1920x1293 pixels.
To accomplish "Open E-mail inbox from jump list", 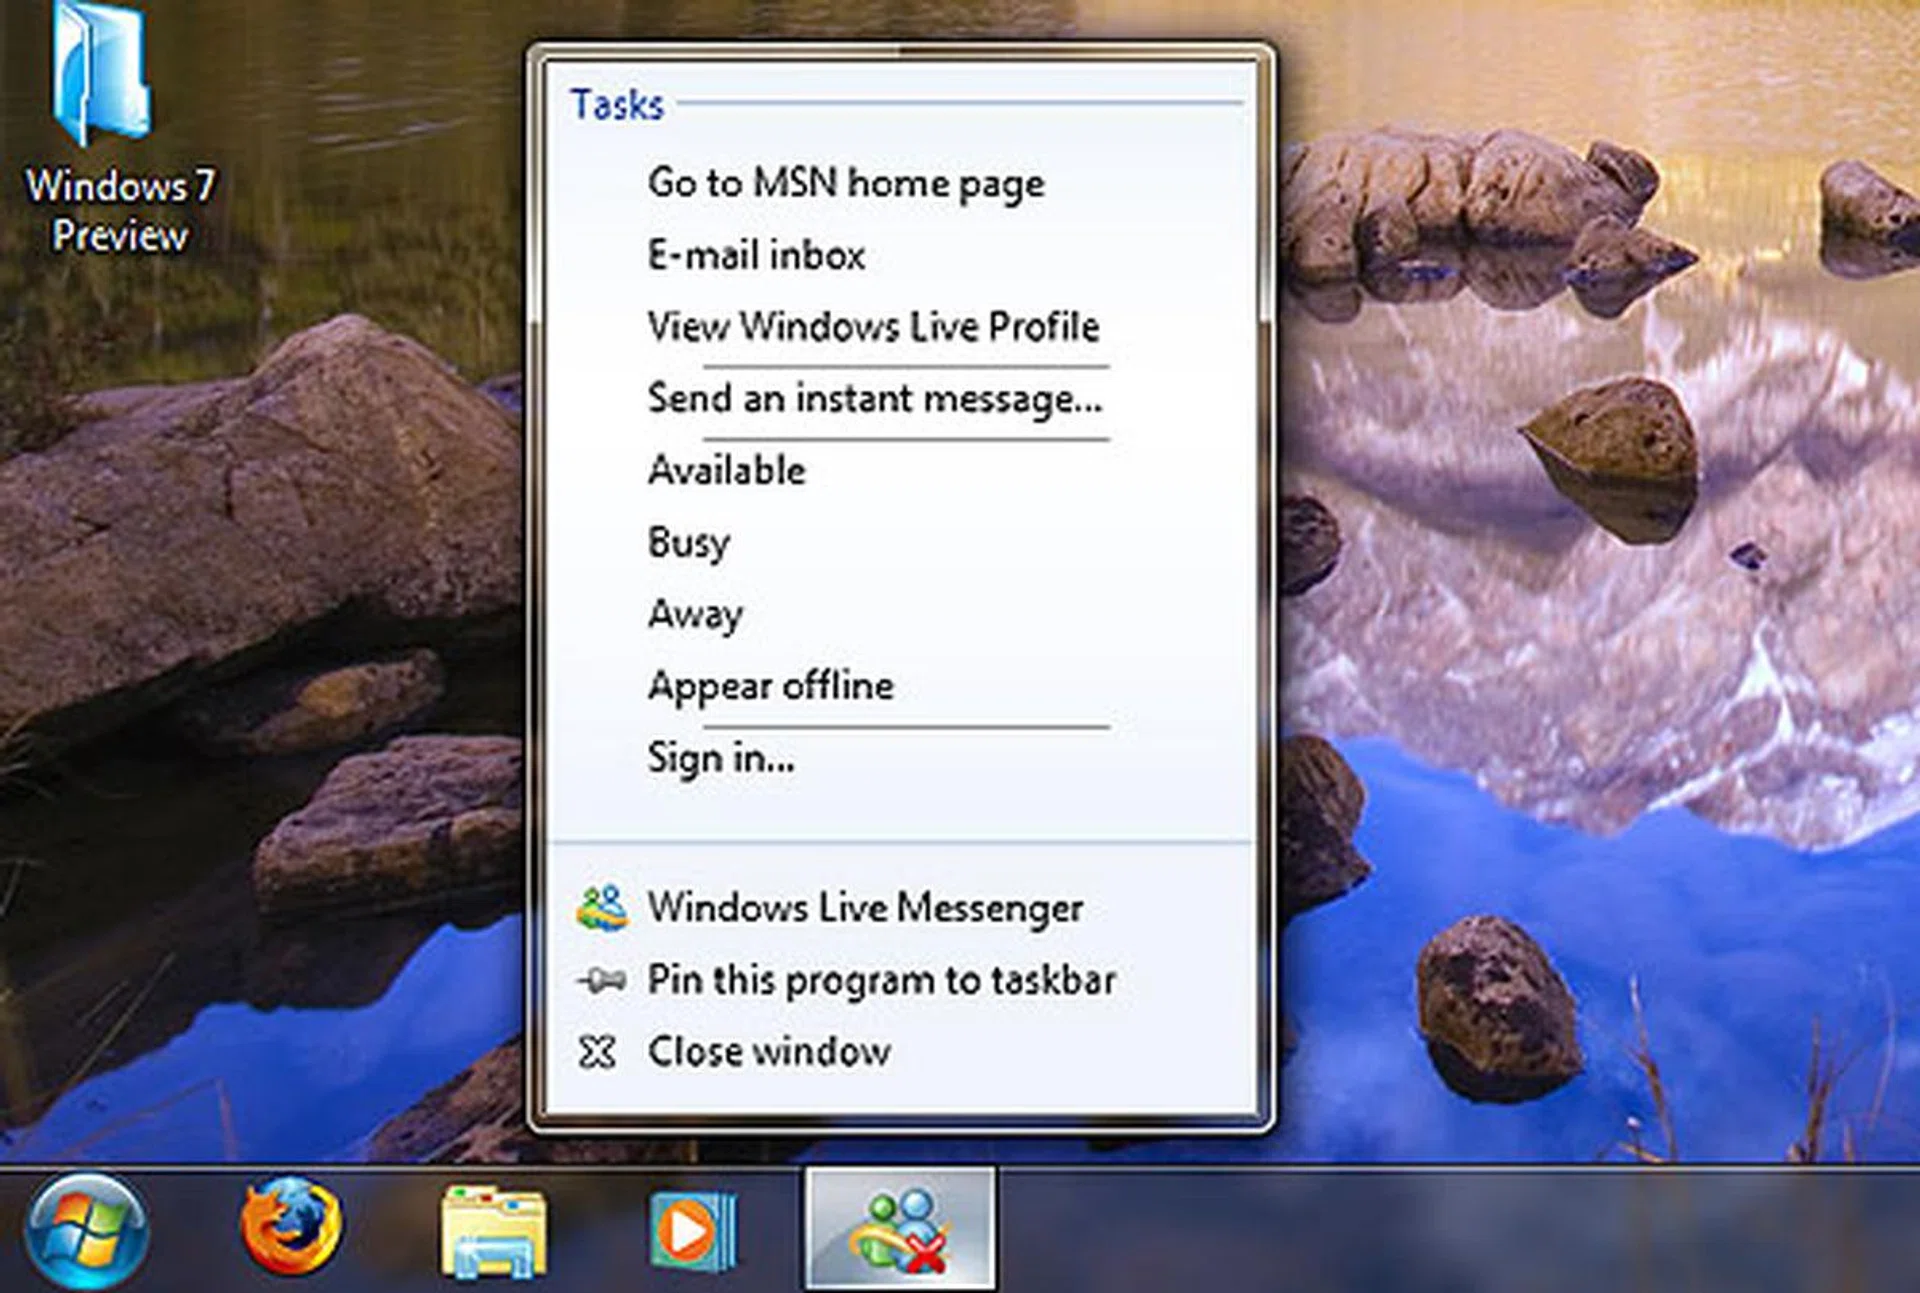I will [756, 256].
